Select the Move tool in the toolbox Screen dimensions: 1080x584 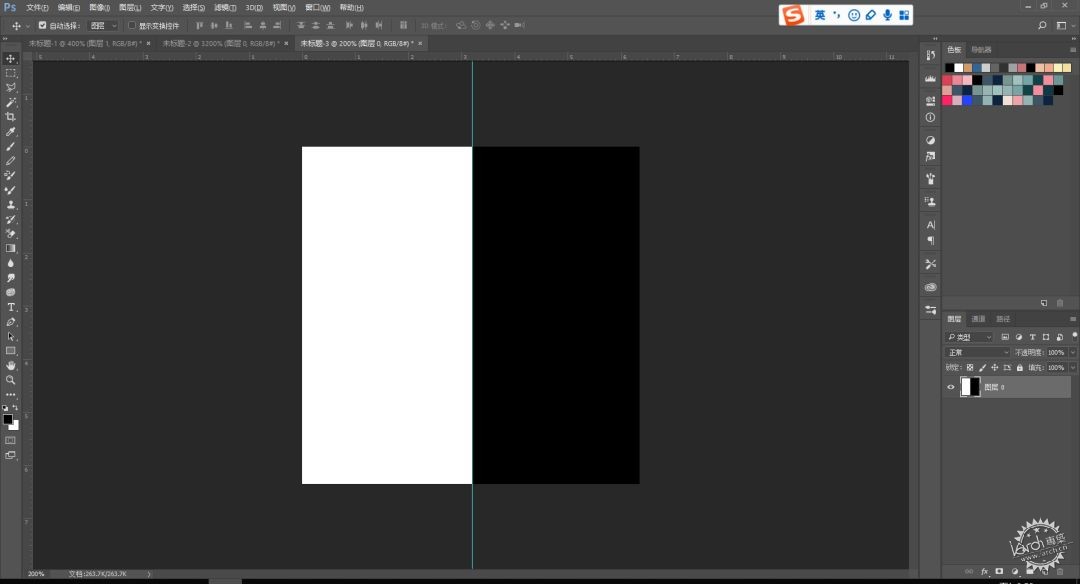pyautogui.click(x=10, y=59)
